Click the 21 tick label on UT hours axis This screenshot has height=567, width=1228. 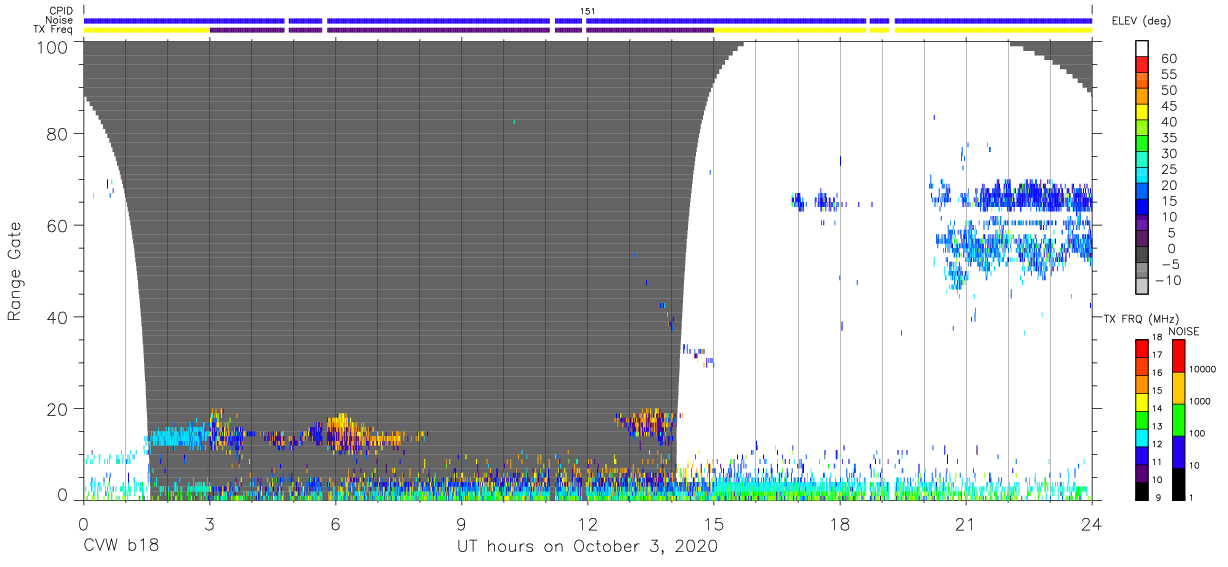click(966, 525)
